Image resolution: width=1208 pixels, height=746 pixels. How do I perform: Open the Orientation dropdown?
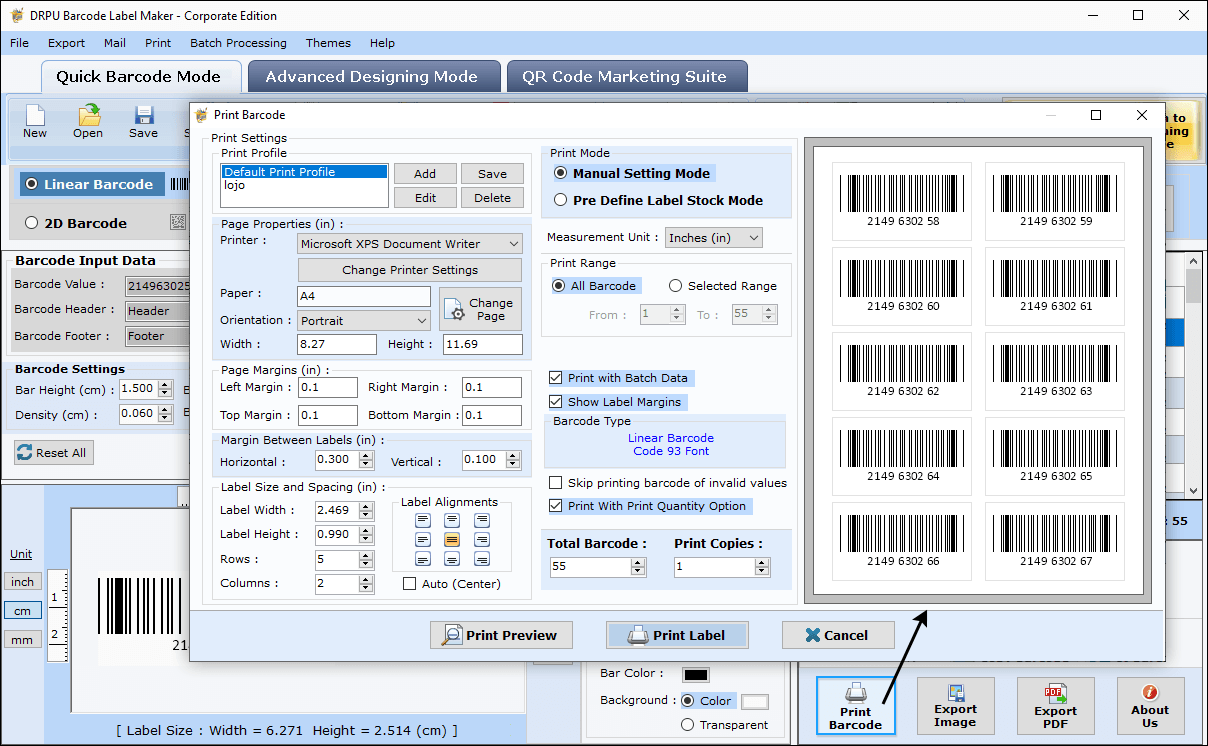[365, 321]
